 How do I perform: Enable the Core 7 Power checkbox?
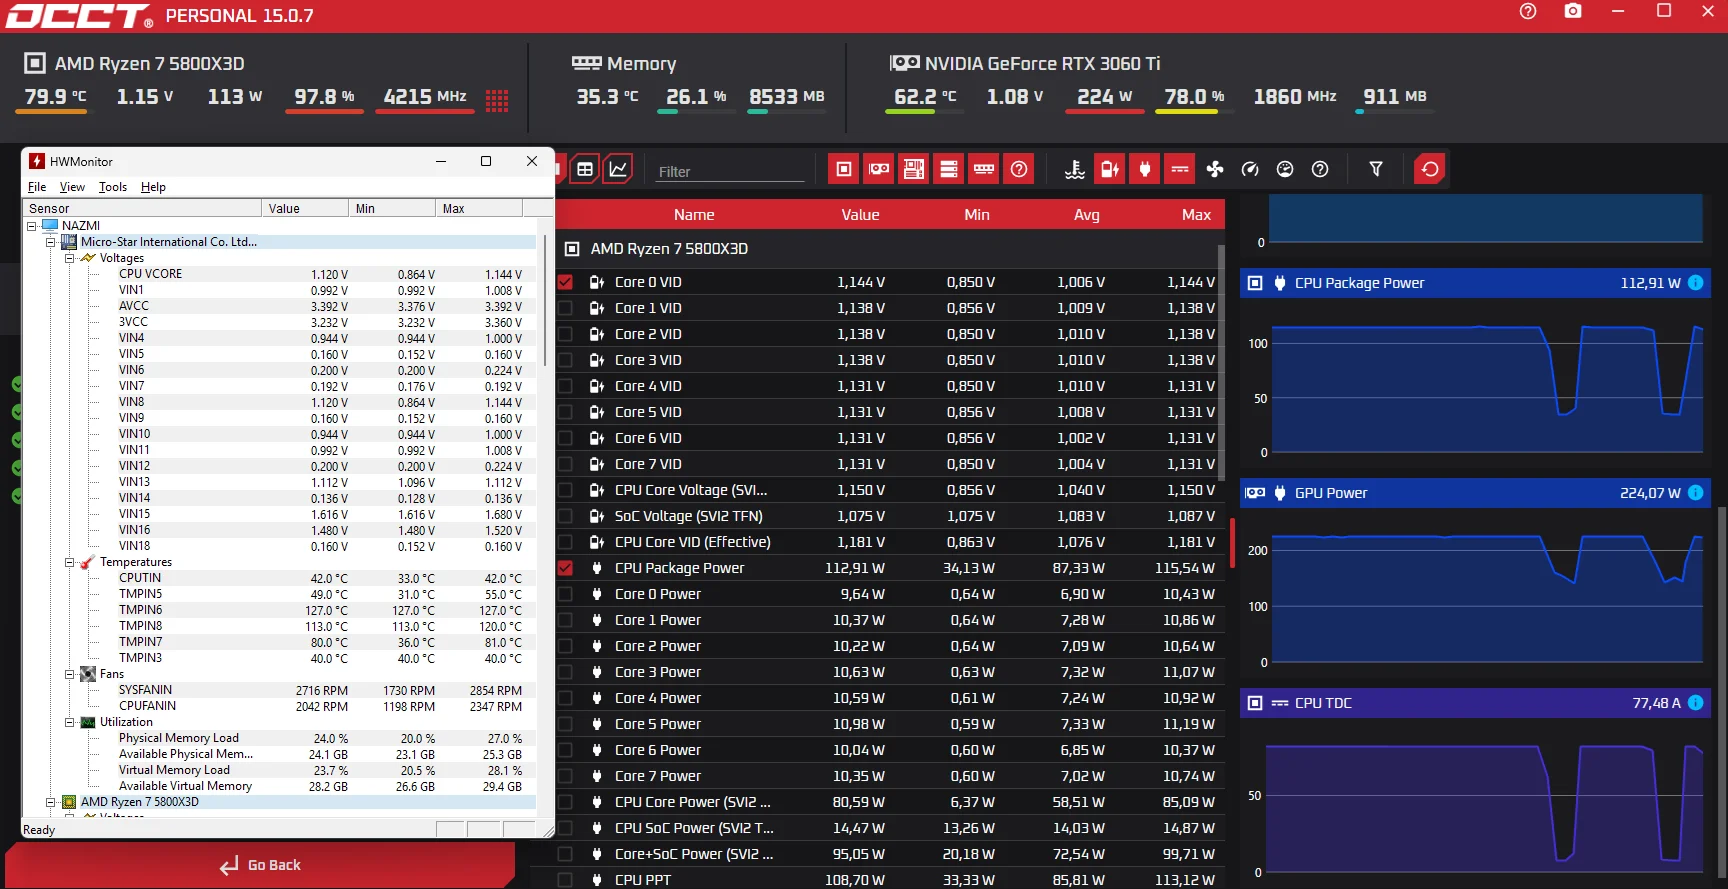[x=566, y=776]
